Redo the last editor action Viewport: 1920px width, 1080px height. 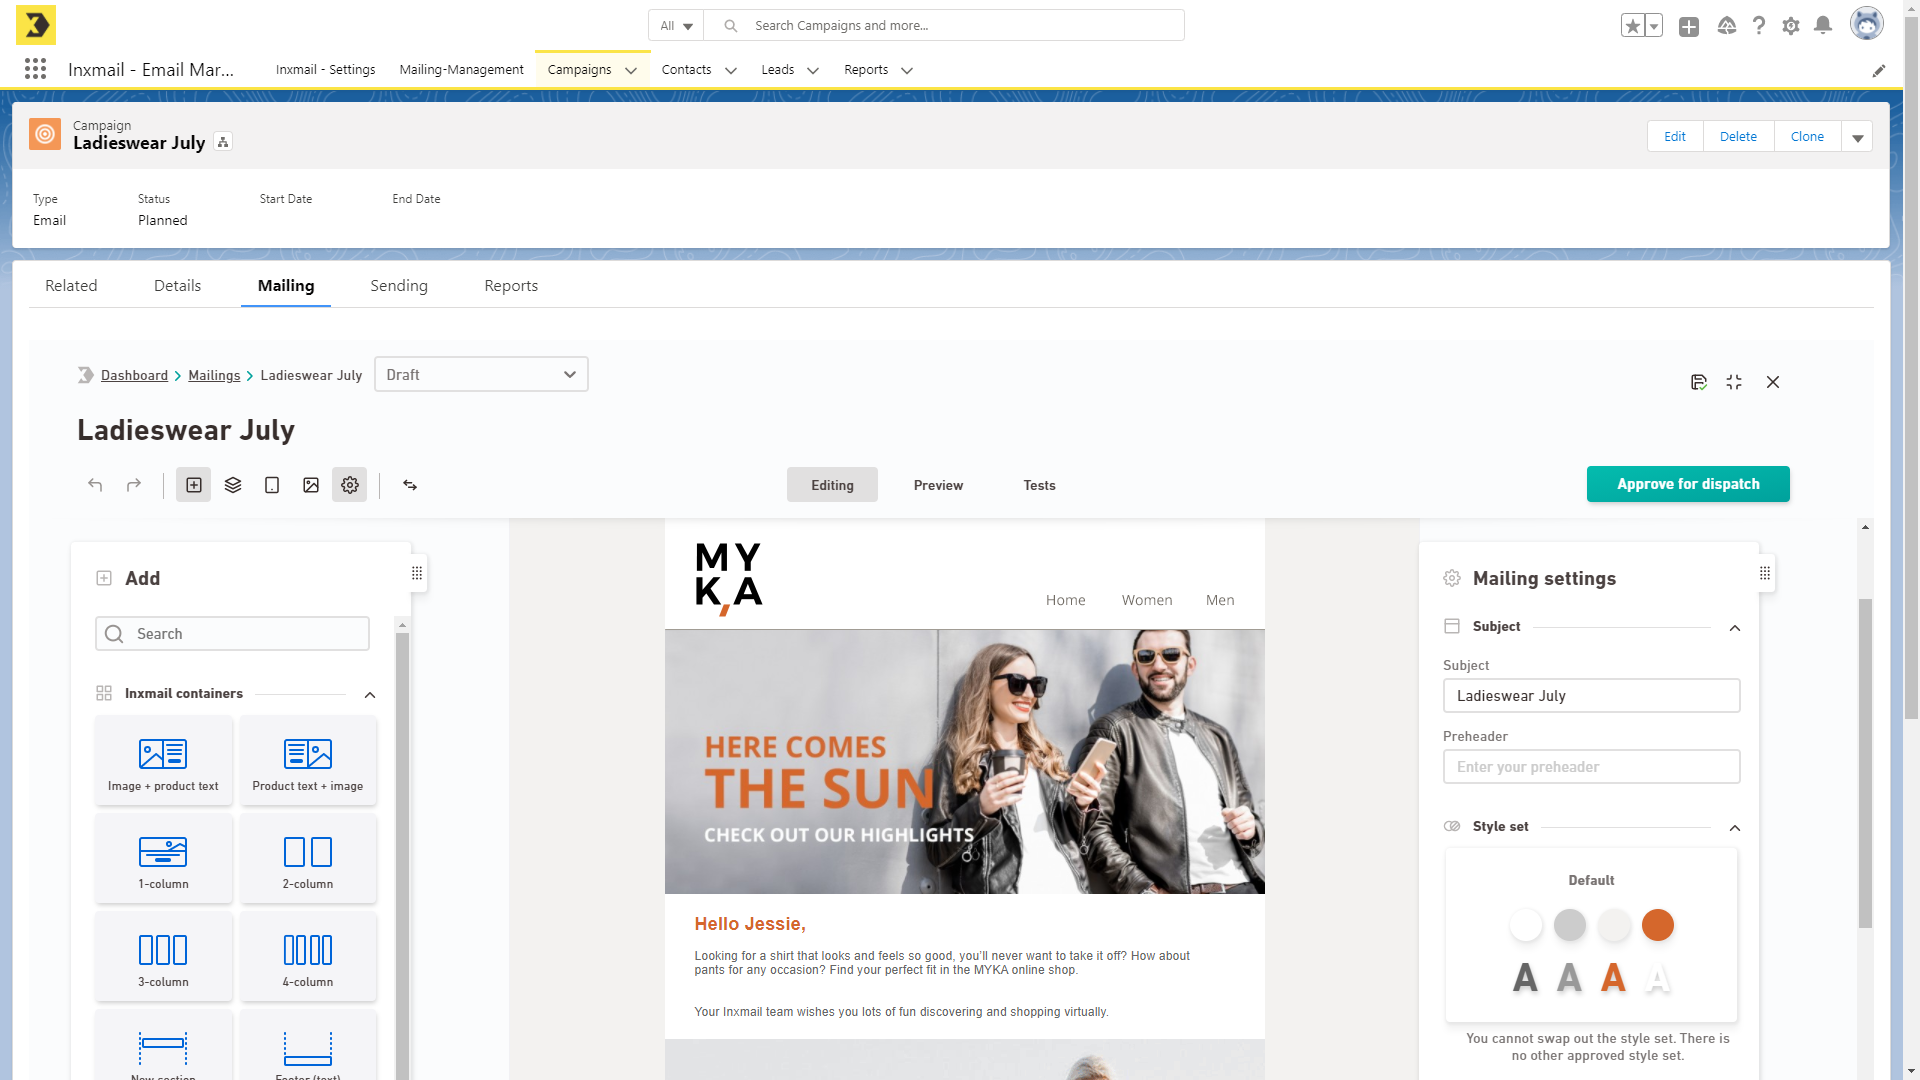point(134,485)
